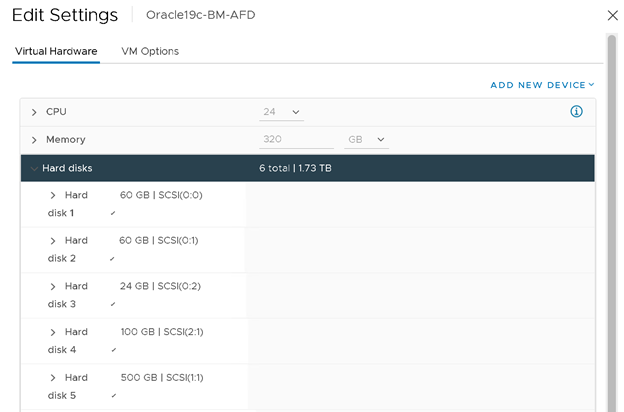The height and width of the screenshot is (412, 624).
Task: Open the CPU count dropdown showing 24
Action: coord(281,112)
